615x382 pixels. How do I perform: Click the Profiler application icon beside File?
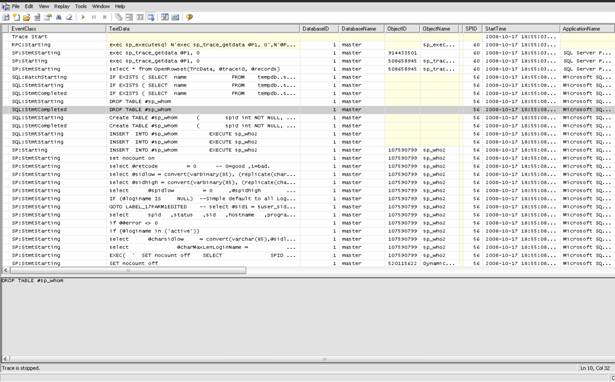[6, 7]
